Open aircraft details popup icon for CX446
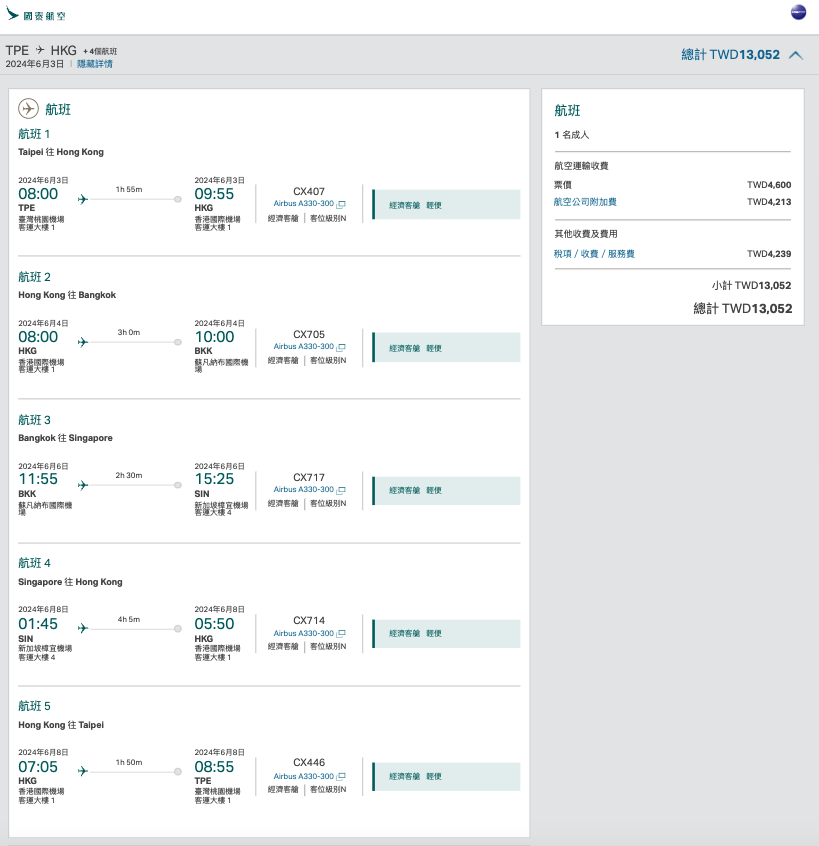 coord(341,776)
